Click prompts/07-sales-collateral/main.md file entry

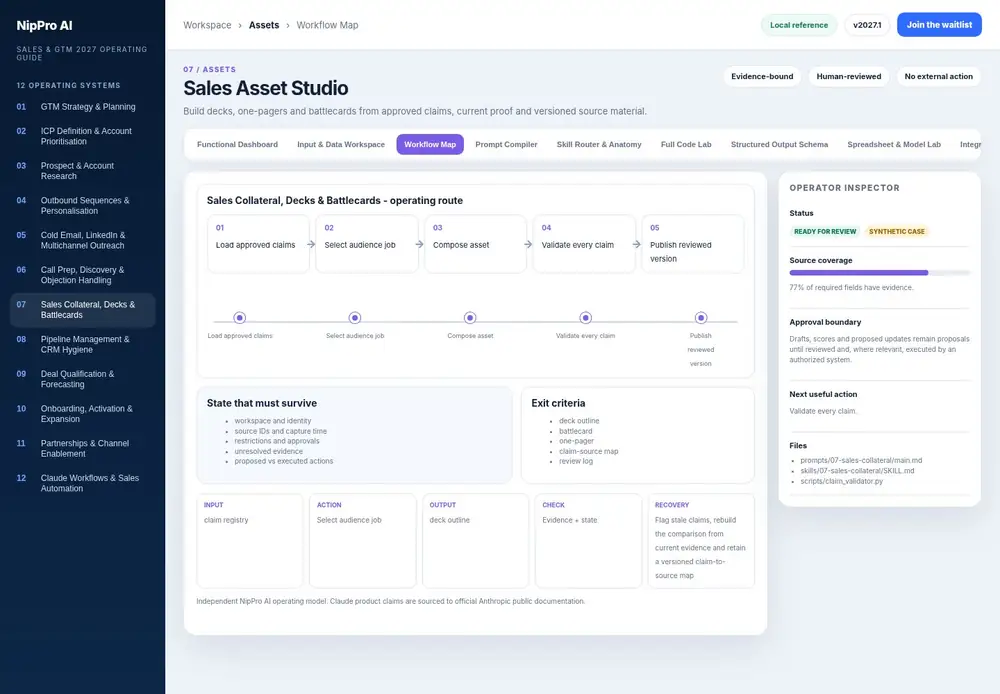(861, 461)
